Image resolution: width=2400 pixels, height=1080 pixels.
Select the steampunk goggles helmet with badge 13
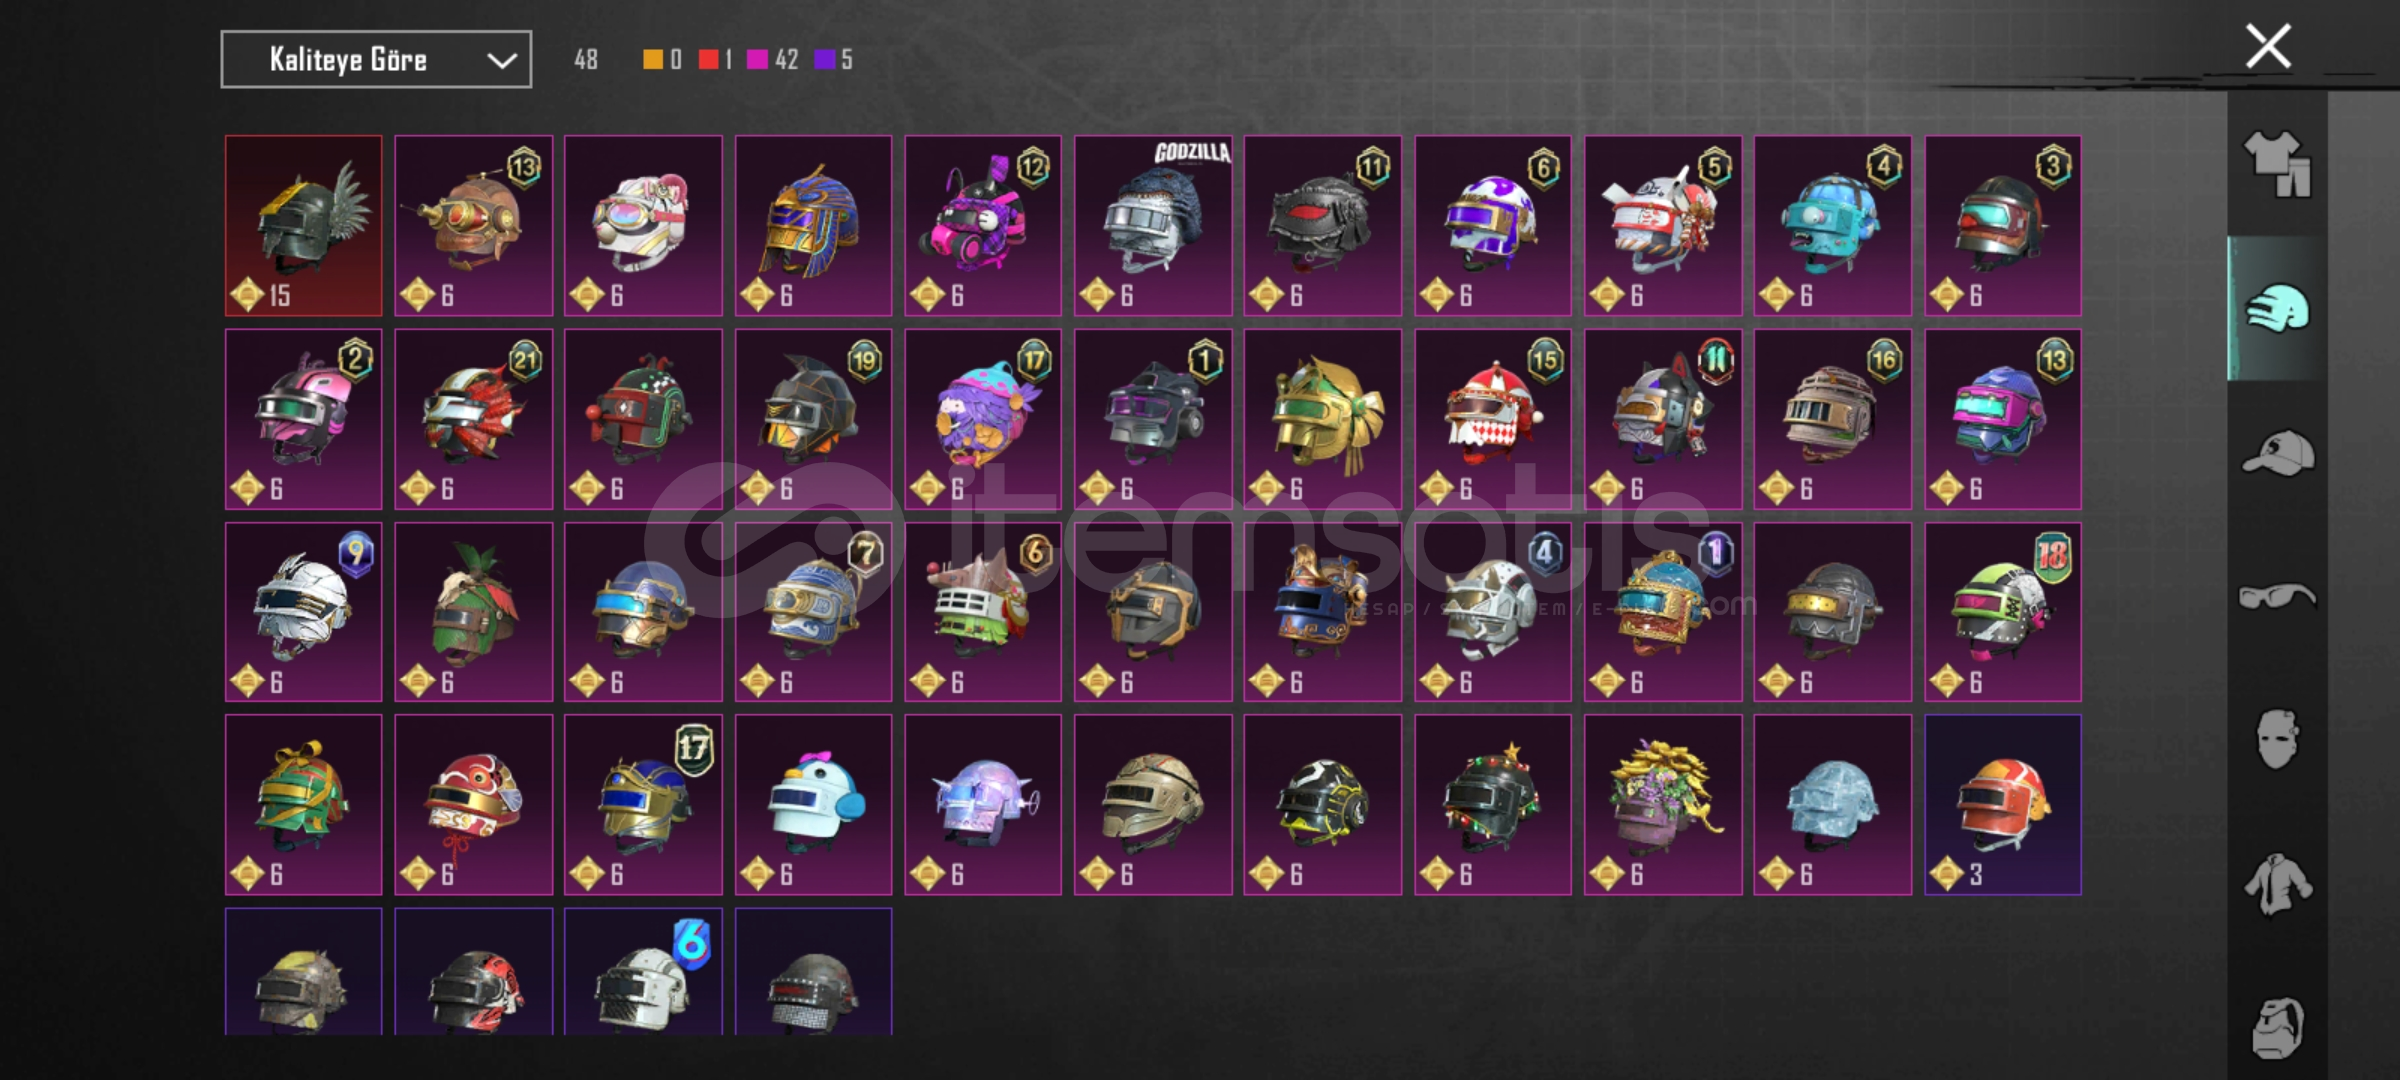point(473,226)
